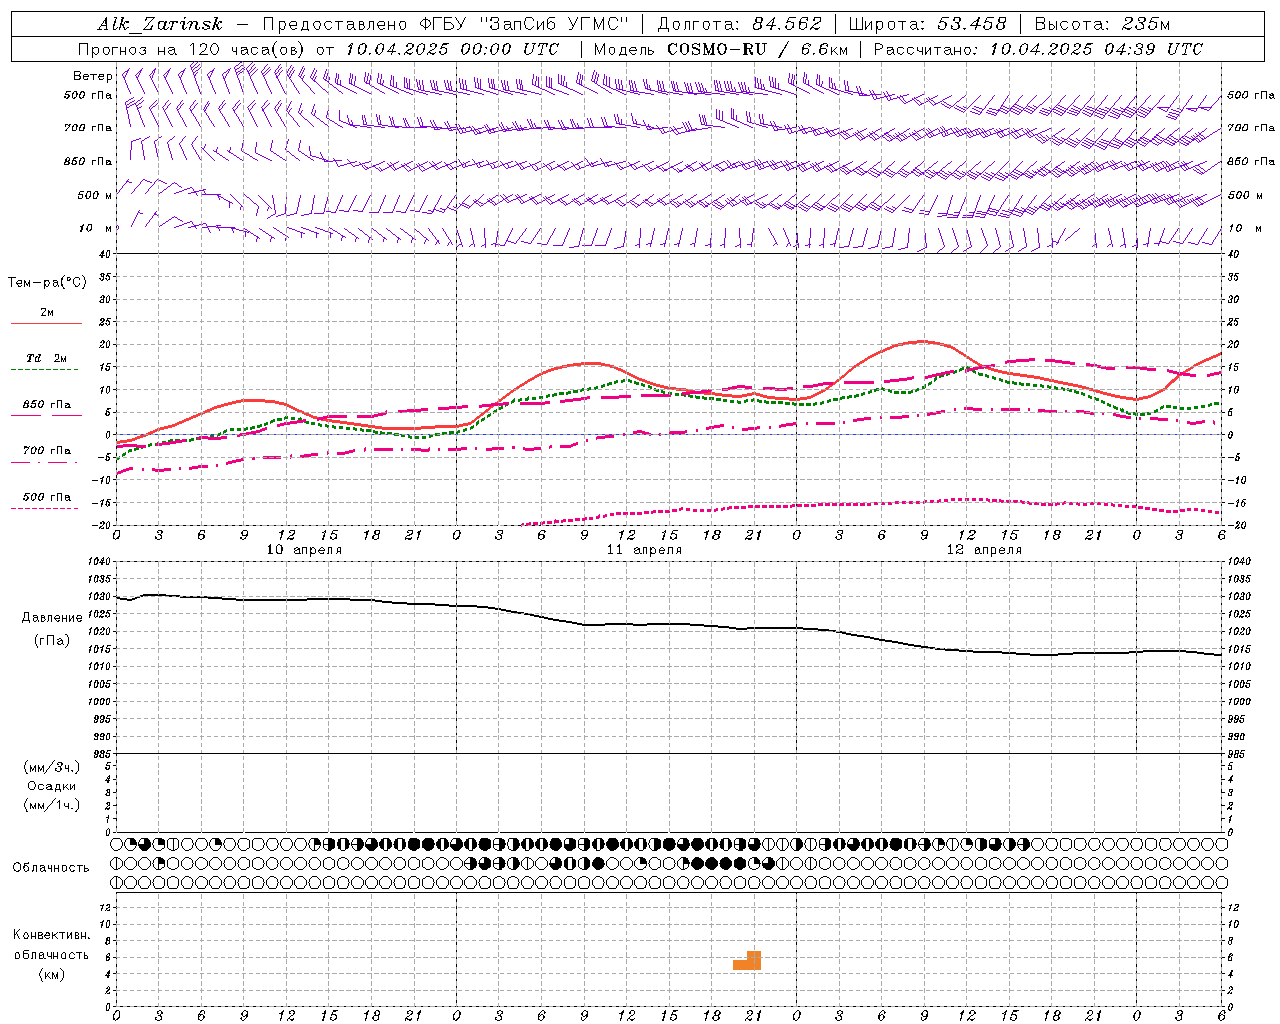Click the date label 12 апреля
The image size is (1280, 1024).
click(984, 550)
